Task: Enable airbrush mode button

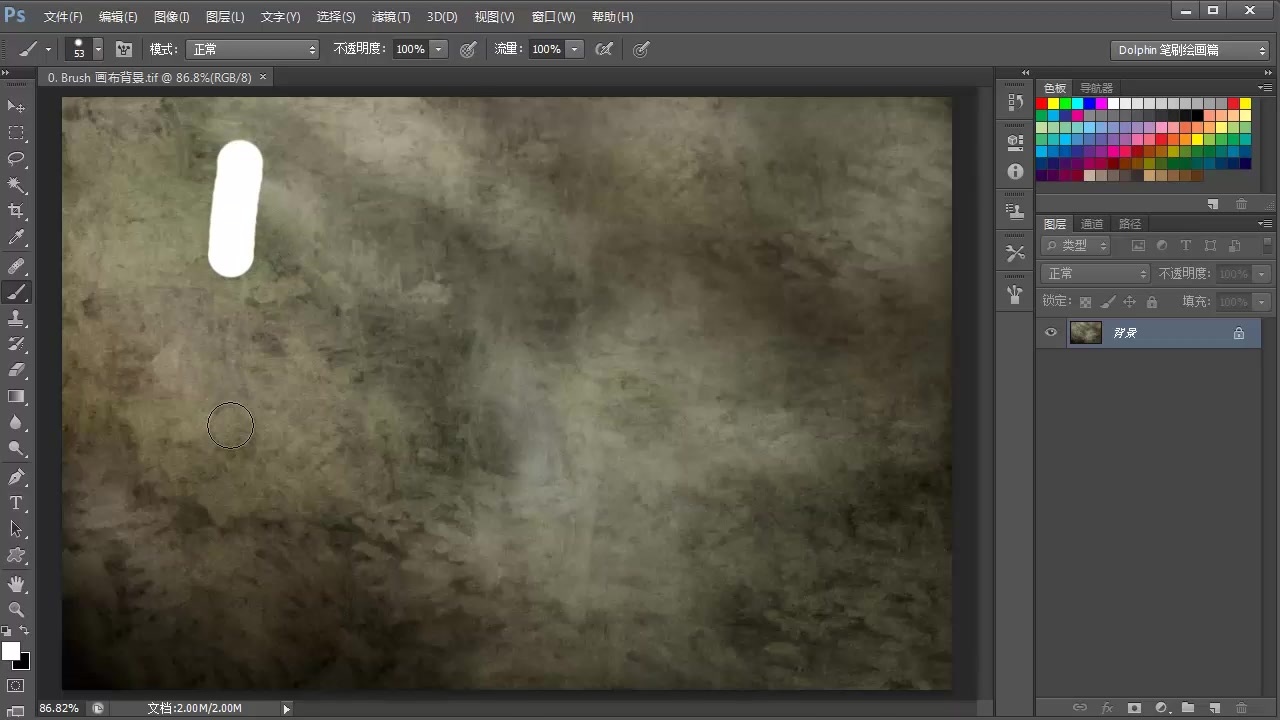Action: 604,49
